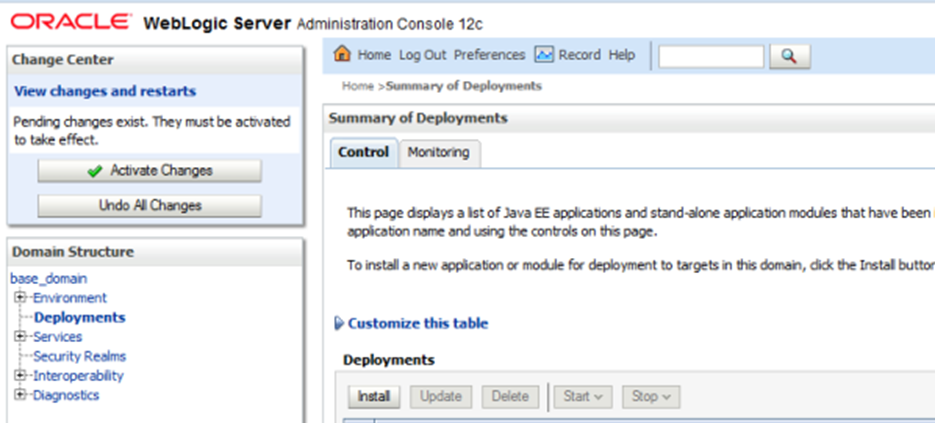Viewport: 935px width, 423px height.
Task: Click the Oracle logo
Action: click(72, 23)
